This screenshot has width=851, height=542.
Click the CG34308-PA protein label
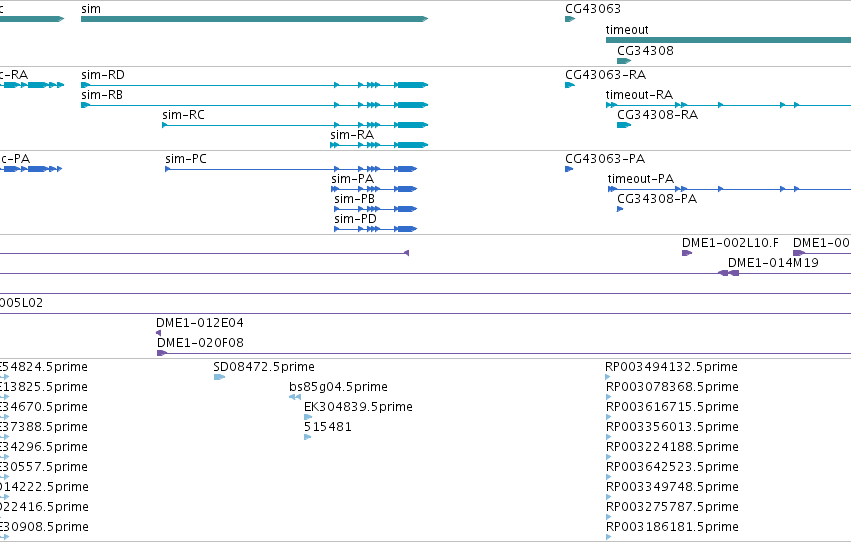coord(657,199)
